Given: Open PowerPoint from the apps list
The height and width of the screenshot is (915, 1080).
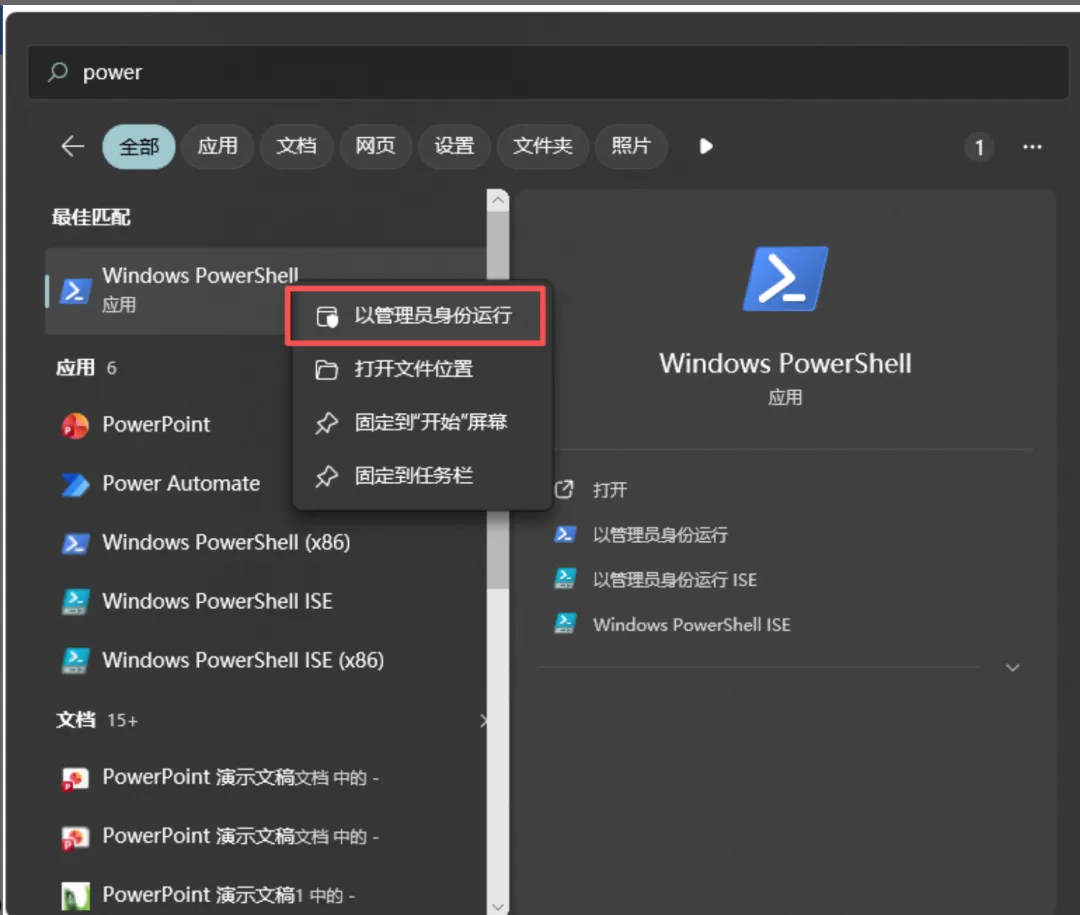Looking at the screenshot, I should [156, 424].
